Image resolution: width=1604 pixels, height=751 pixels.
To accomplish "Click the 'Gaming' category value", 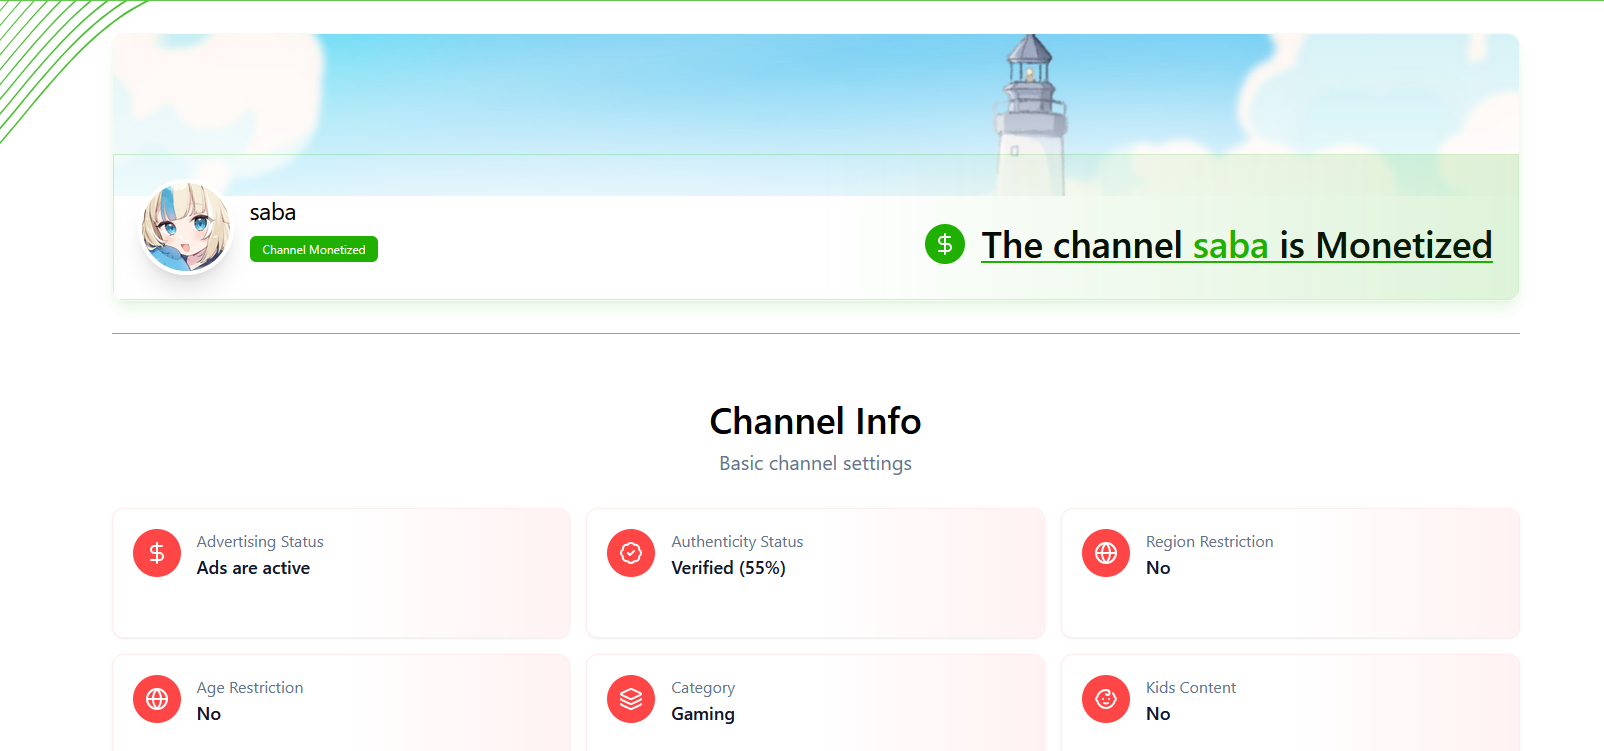I will [703, 714].
